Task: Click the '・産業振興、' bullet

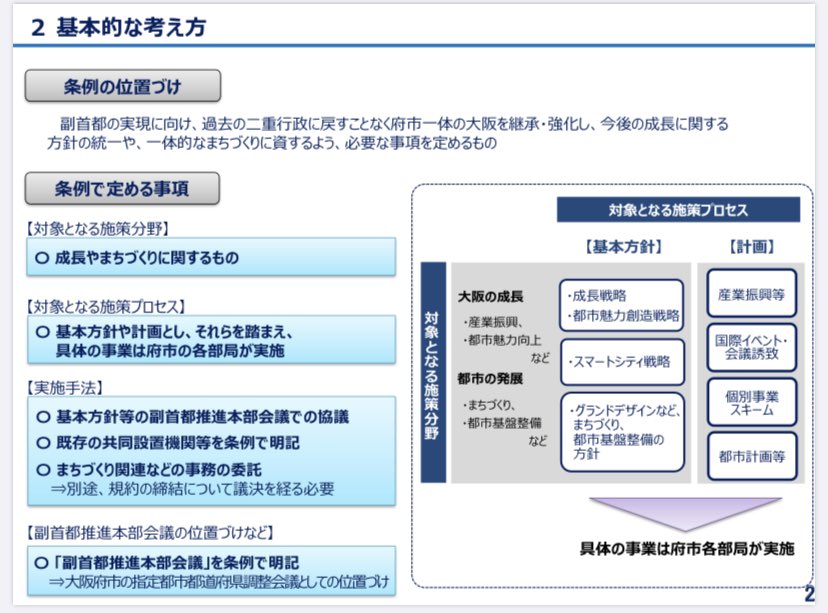Action: point(493,322)
